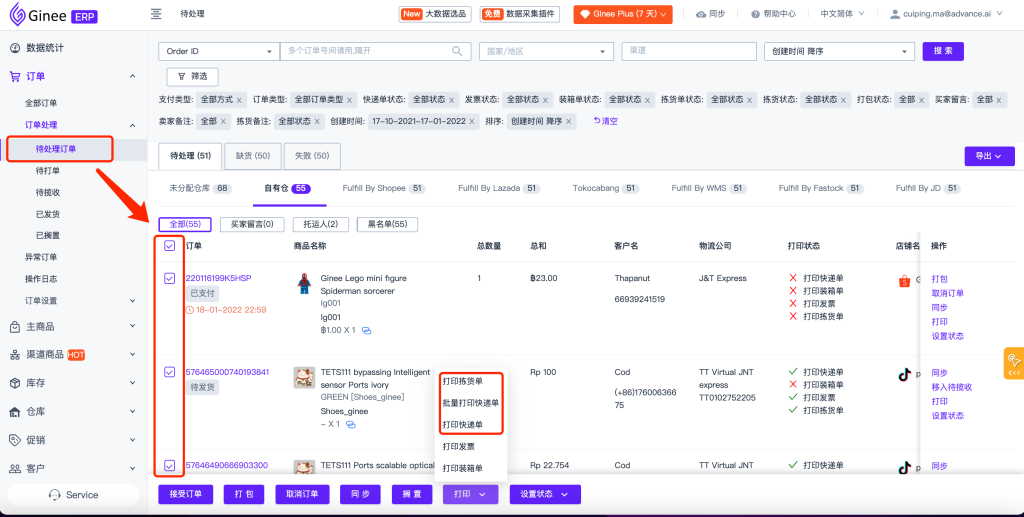Open the 创建时间 降序 sort dropdown
Image resolution: width=1024 pixels, height=517 pixels.
839,51
